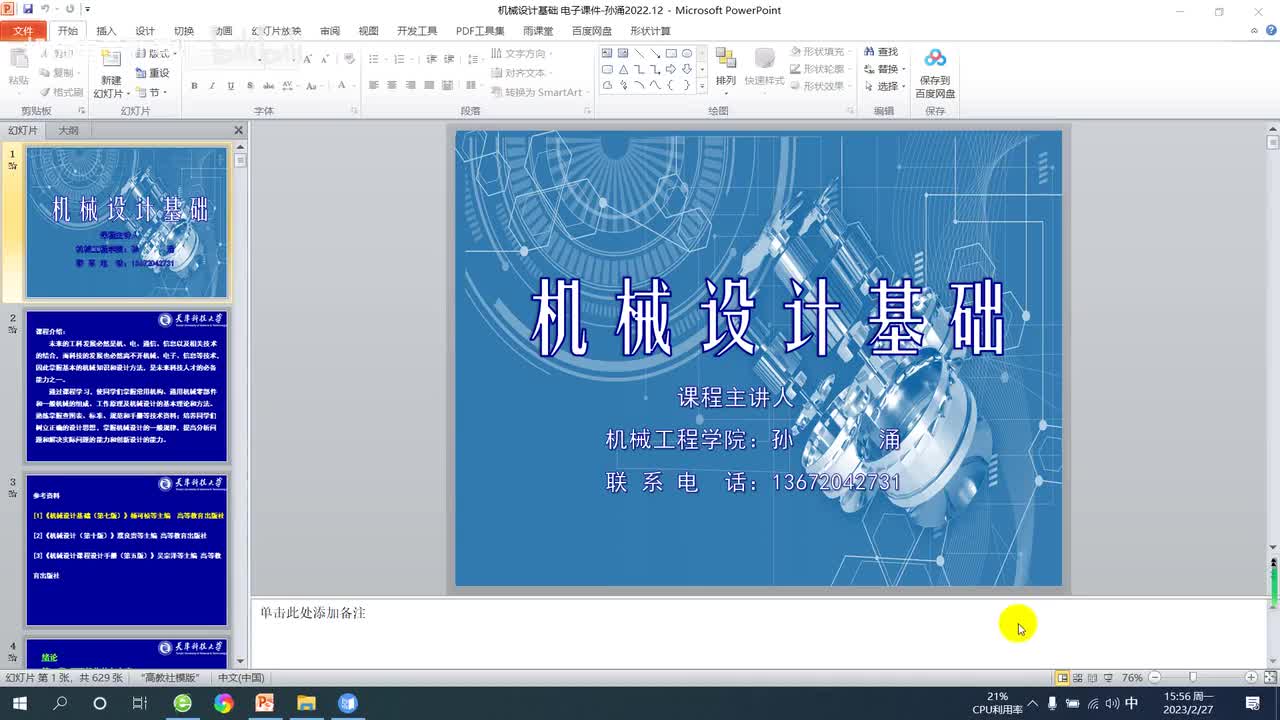Click the Find (查找) binoculars button
Viewport: 1280px width, 720px height.
tap(881, 52)
